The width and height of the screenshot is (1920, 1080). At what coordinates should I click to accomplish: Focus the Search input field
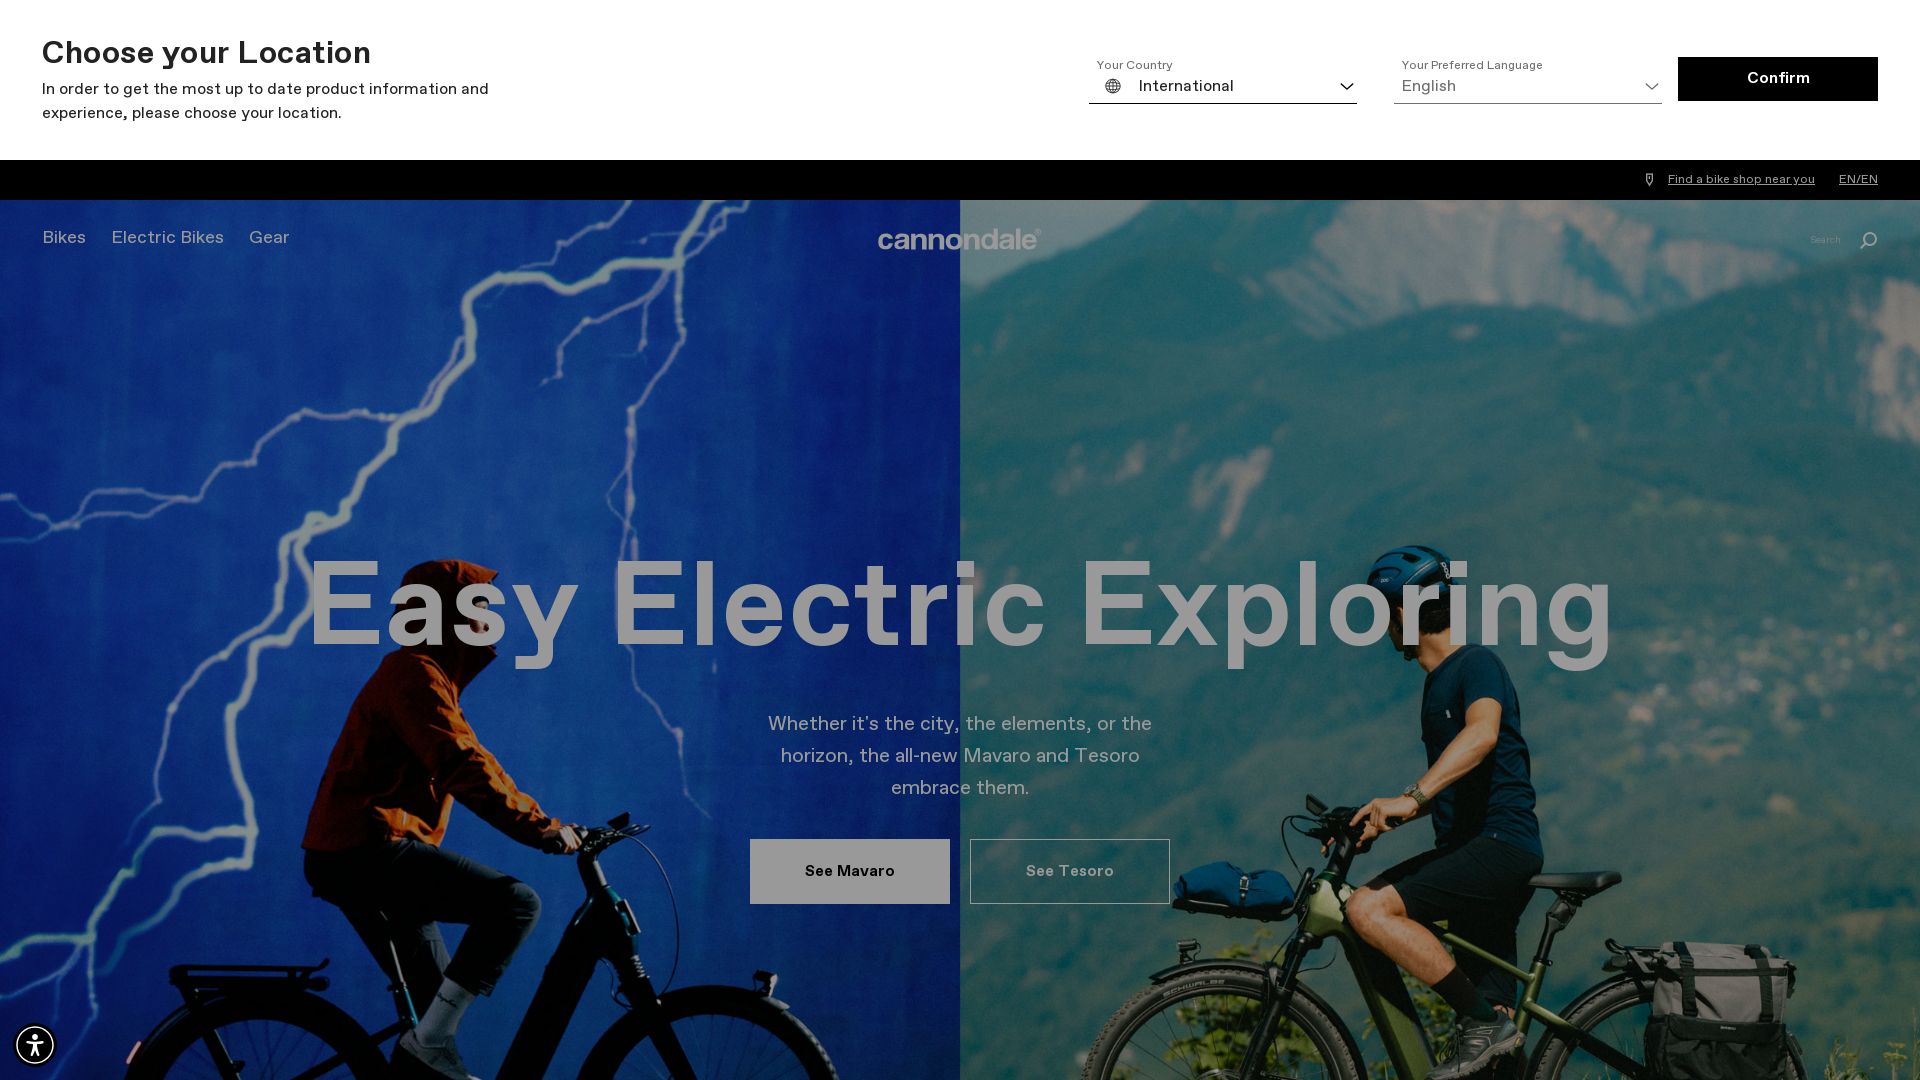click(x=1825, y=240)
